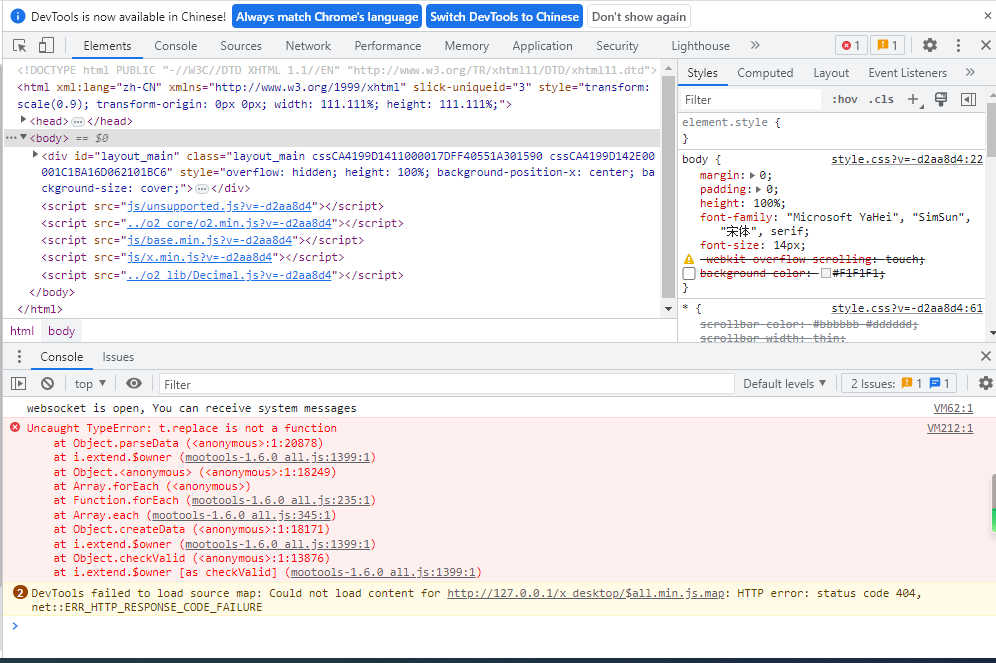Screen dimensions: 996x663
Task: Activate the inspect element picker tool
Action: [20, 46]
